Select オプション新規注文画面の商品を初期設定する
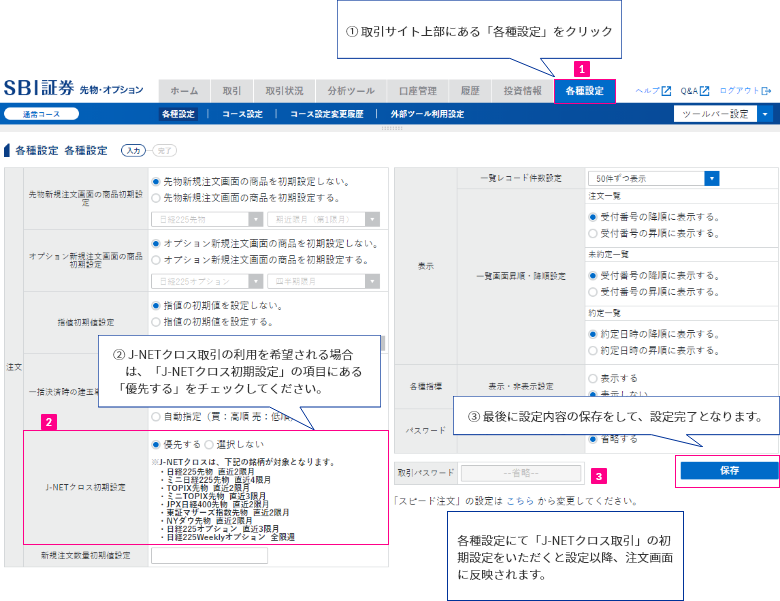The height and width of the screenshot is (601, 780). tap(156, 260)
